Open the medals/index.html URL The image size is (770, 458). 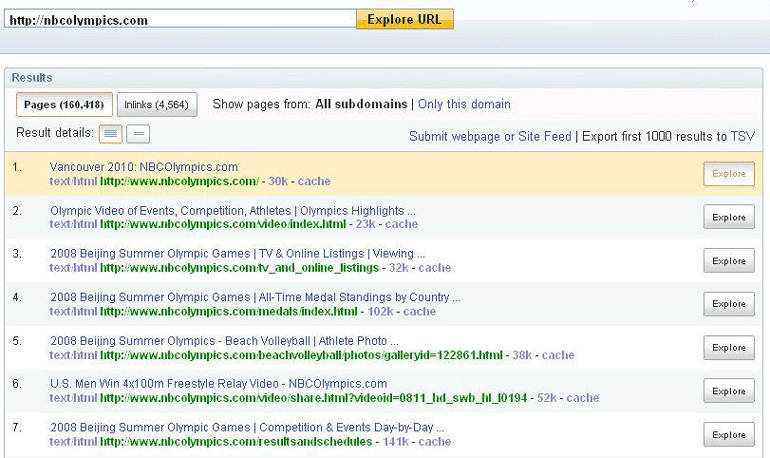[x=229, y=312]
